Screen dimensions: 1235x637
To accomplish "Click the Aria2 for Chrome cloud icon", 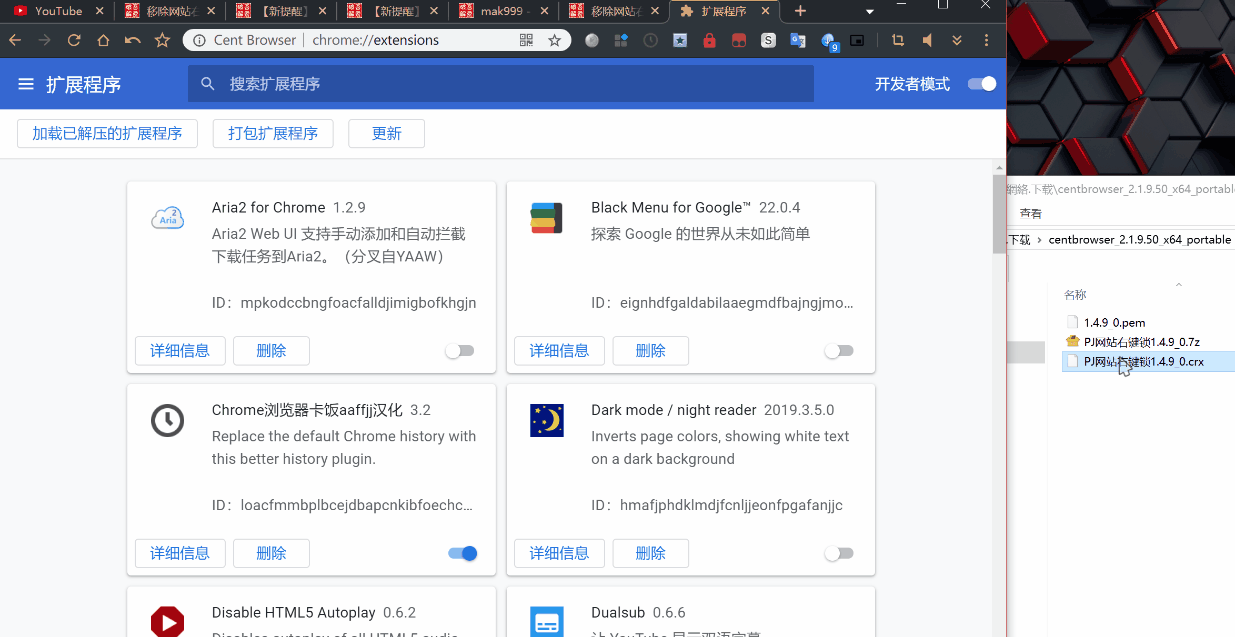I will (167, 218).
